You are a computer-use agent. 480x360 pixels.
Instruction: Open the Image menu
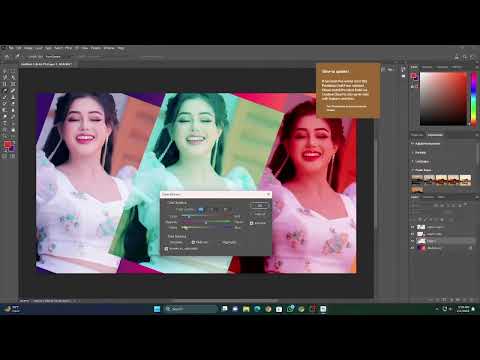(28, 48)
